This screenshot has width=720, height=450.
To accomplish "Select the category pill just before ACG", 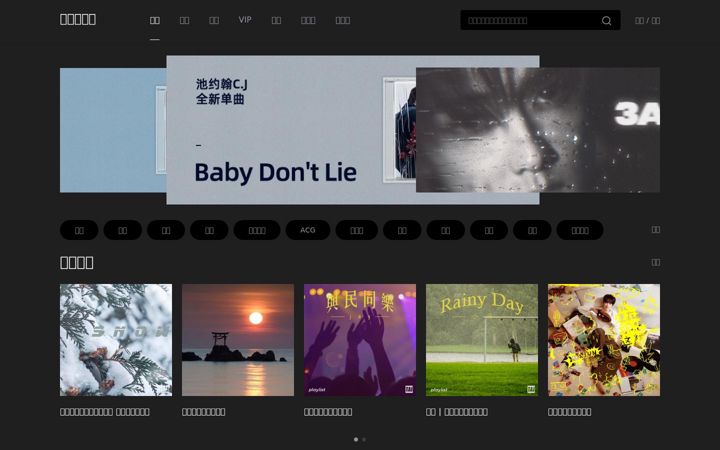I will pos(257,230).
